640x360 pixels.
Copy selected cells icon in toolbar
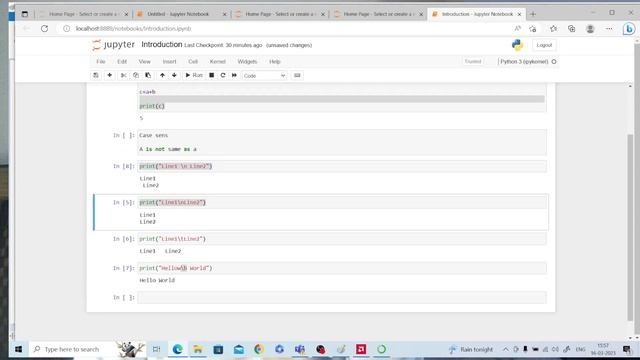coord(136,76)
